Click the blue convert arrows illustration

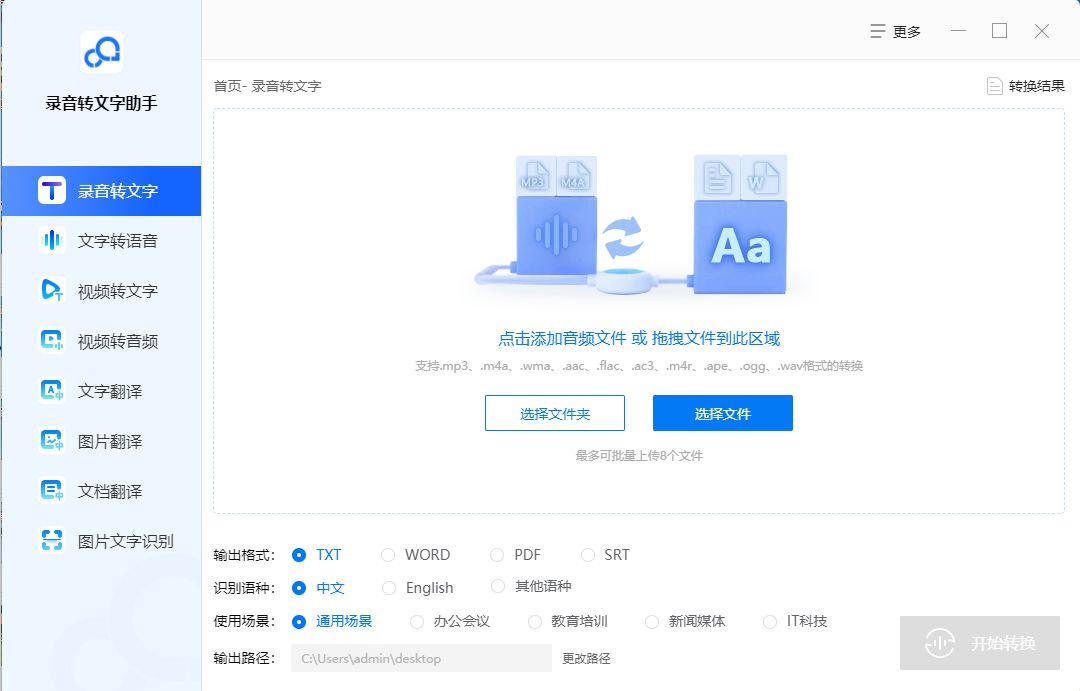623,236
